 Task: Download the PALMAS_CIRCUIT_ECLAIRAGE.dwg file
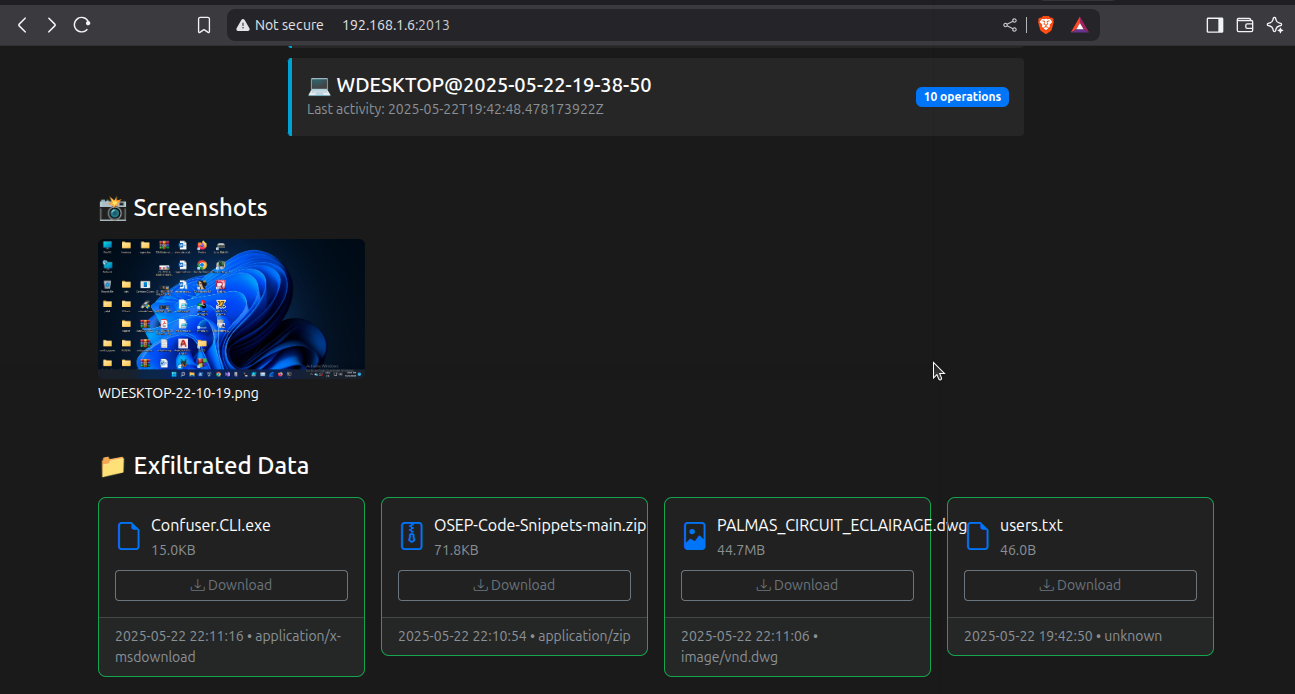tap(797, 585)
